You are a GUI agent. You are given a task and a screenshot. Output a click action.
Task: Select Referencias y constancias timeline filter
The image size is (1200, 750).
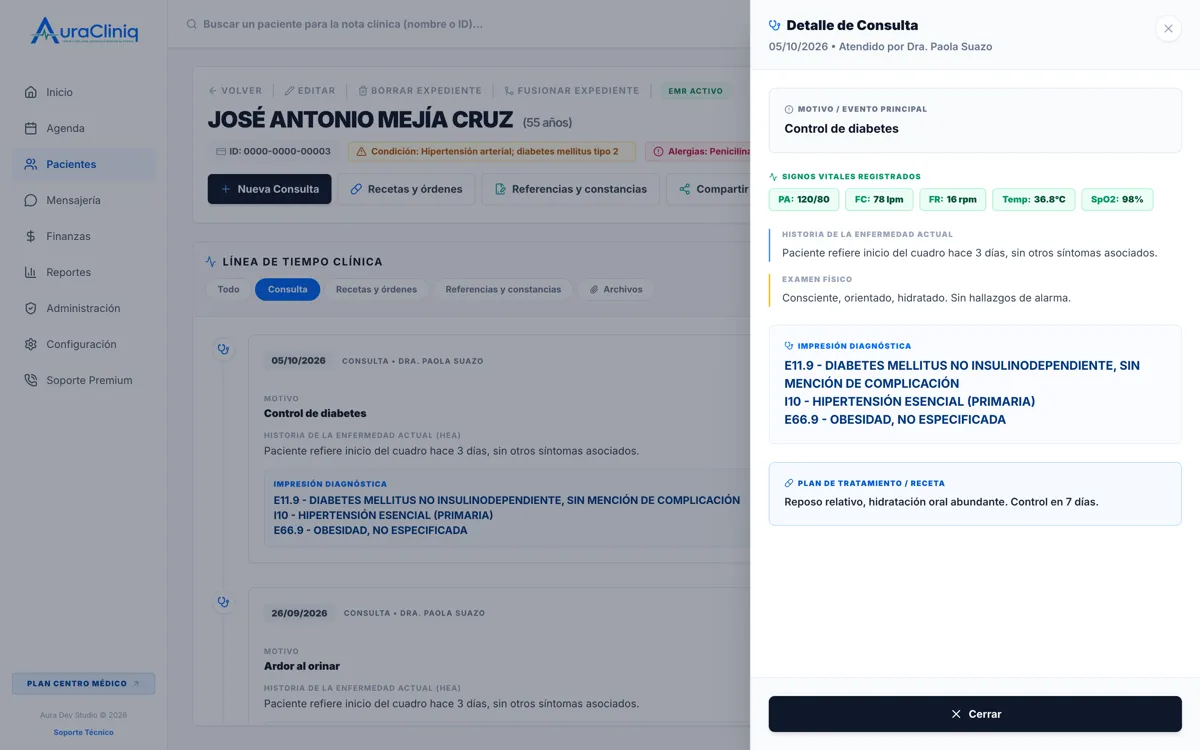tap(503, 289)
